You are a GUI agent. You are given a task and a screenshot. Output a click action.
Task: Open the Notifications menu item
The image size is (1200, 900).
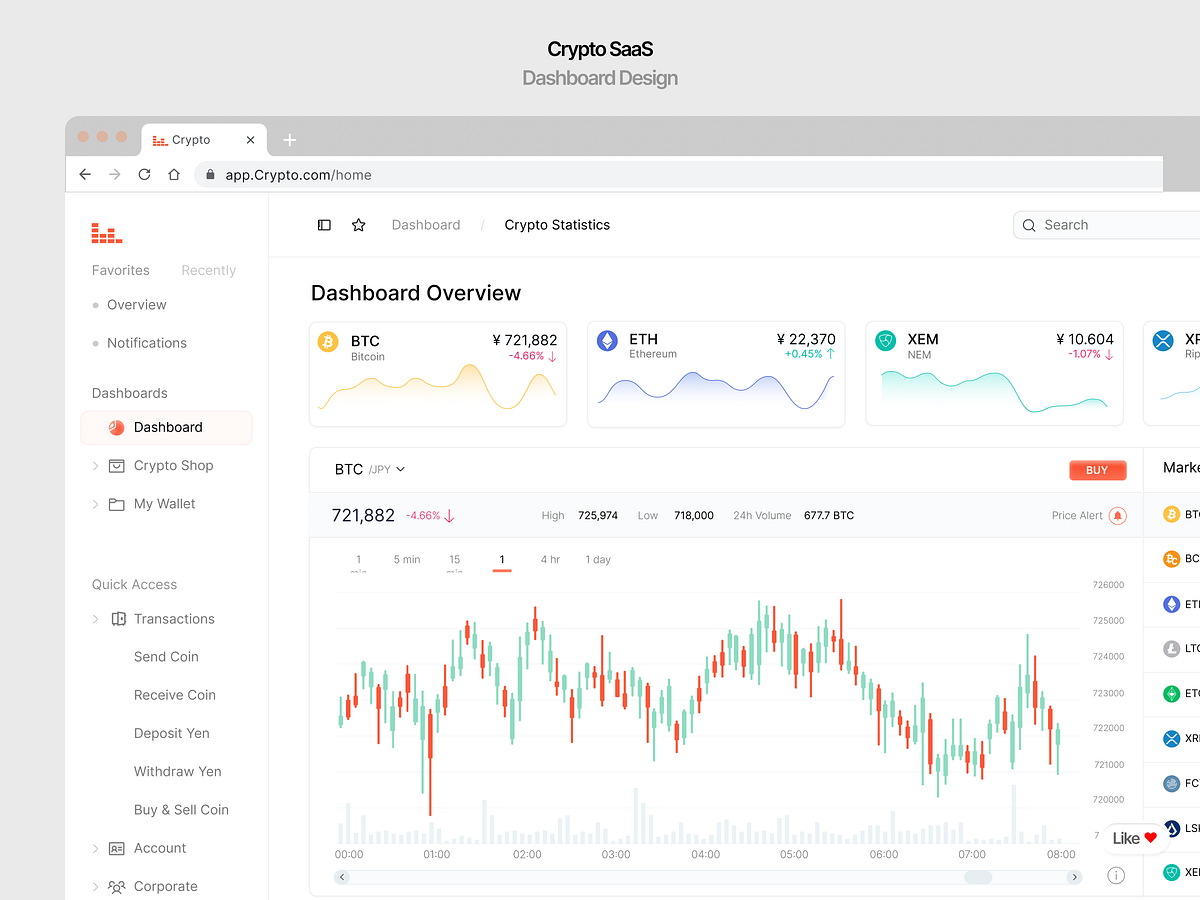click(146, 342)
